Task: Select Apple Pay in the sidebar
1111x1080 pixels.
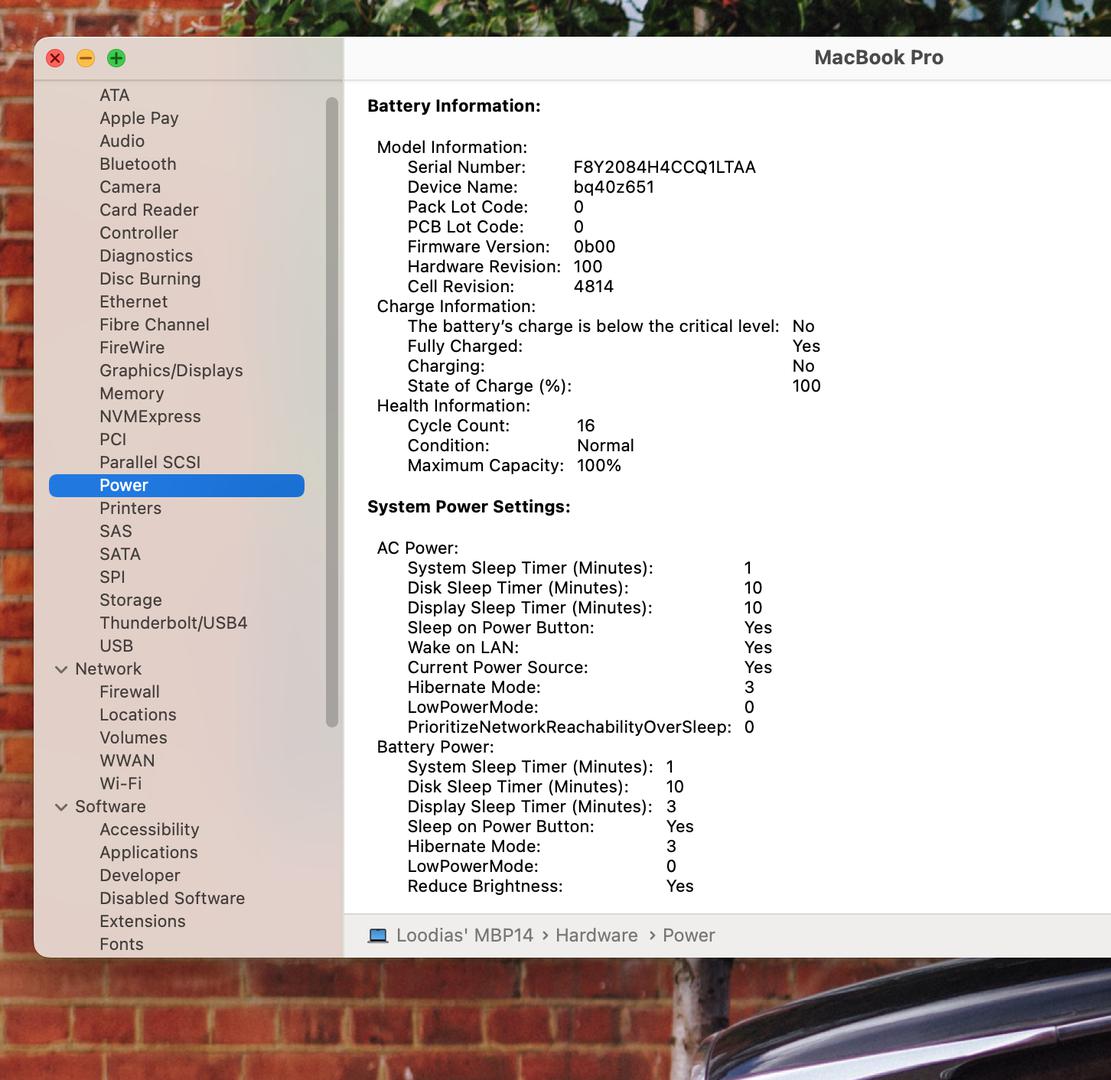Action: (139, 118)
